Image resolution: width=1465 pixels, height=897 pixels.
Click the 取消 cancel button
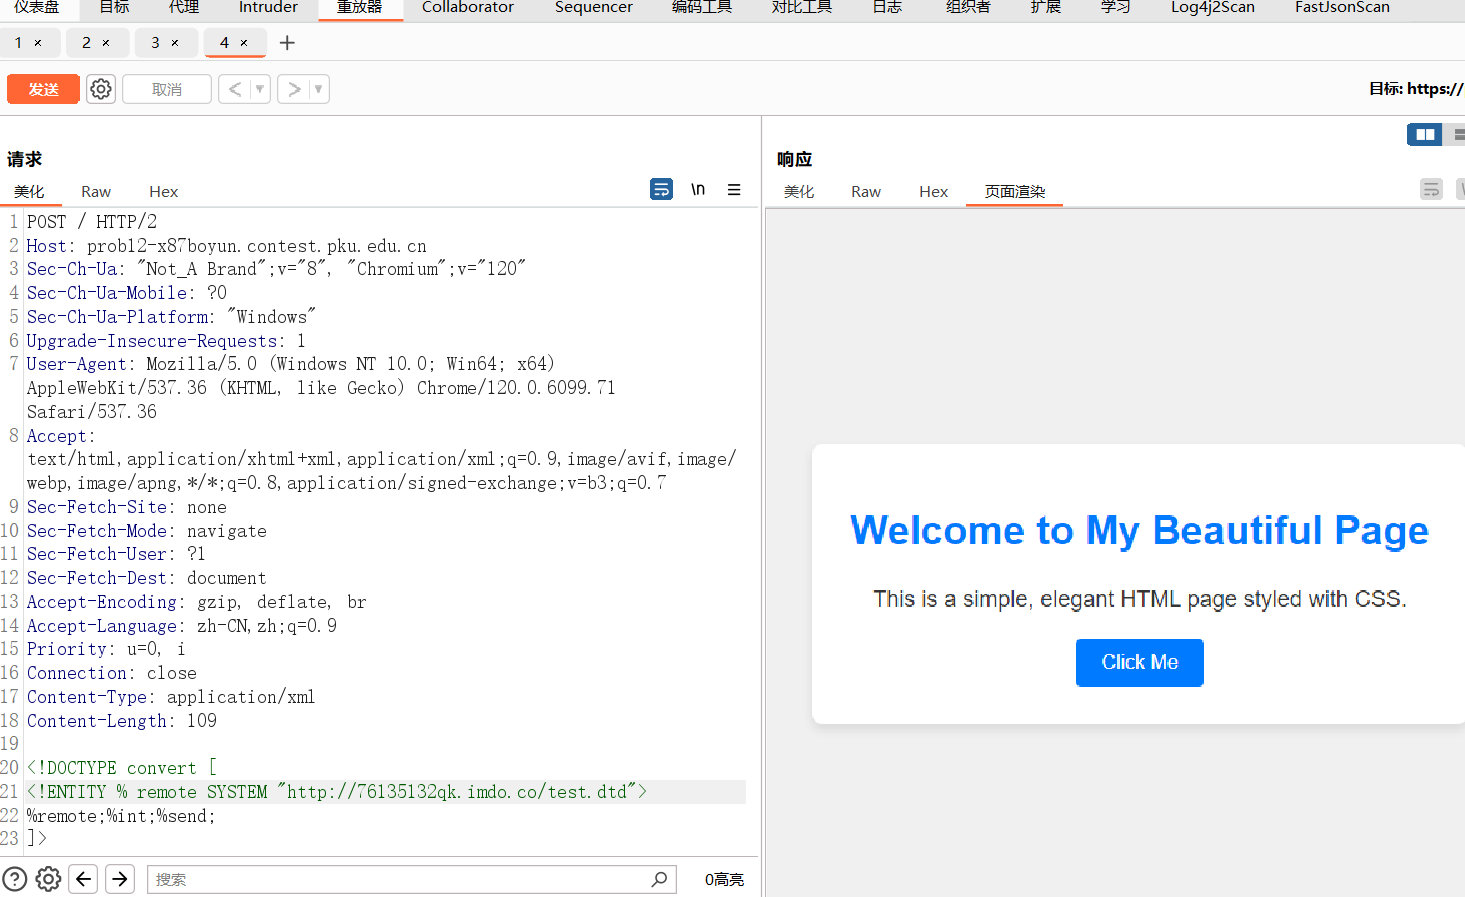point(167,89)
